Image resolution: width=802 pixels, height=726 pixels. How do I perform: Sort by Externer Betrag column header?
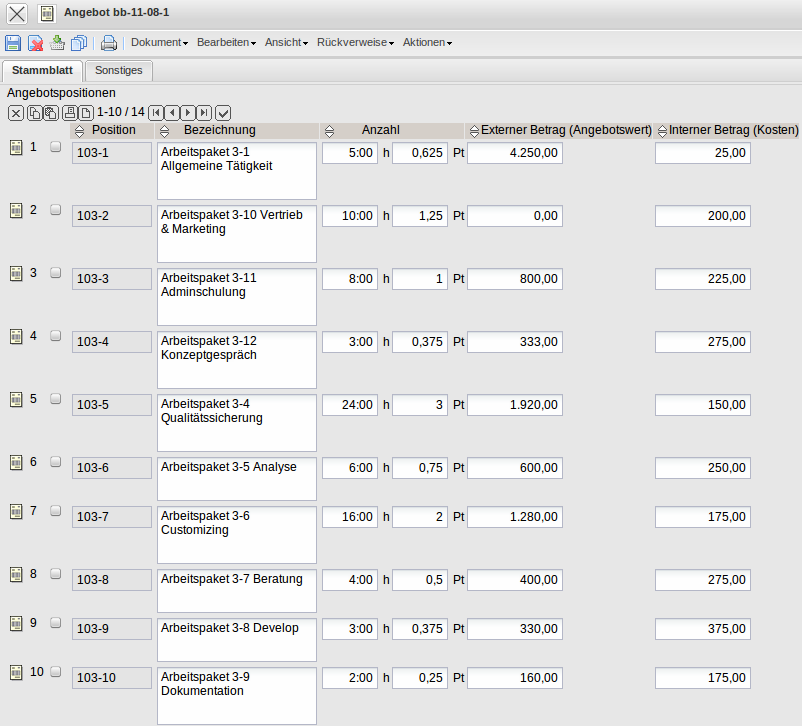566,130
